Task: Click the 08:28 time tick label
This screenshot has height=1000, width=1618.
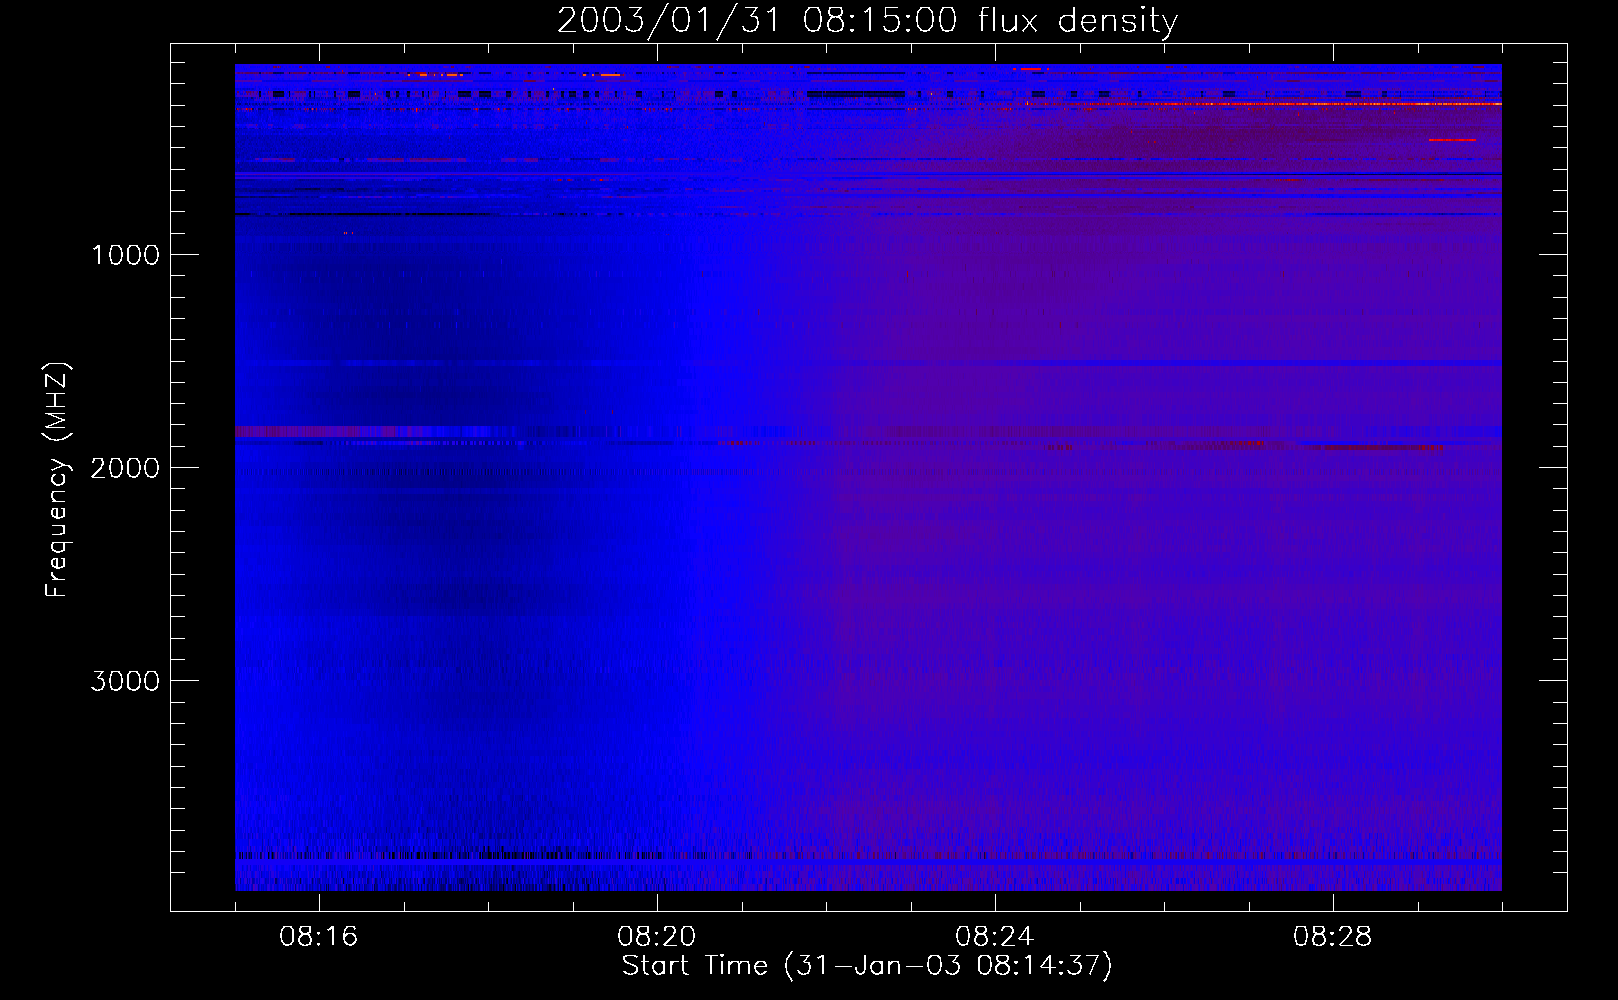Action: point(1333,937)
